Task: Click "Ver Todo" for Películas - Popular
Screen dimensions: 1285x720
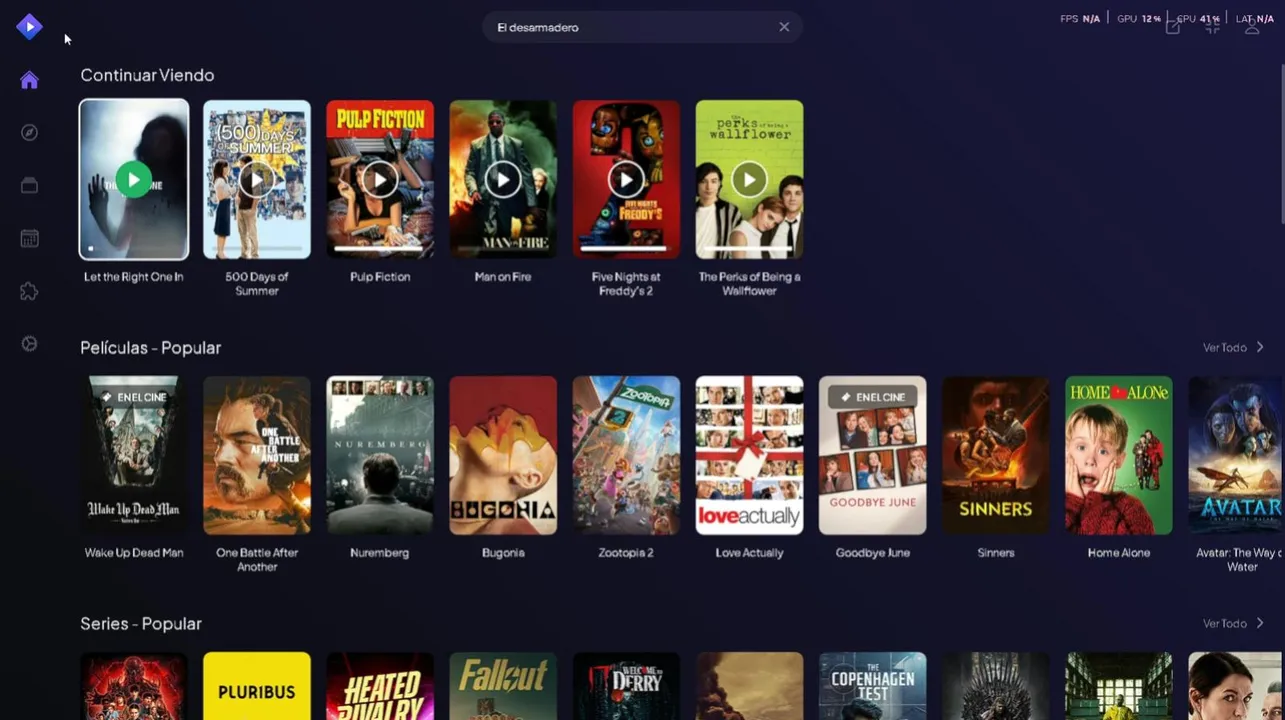Action: (x=1233, y=348)
